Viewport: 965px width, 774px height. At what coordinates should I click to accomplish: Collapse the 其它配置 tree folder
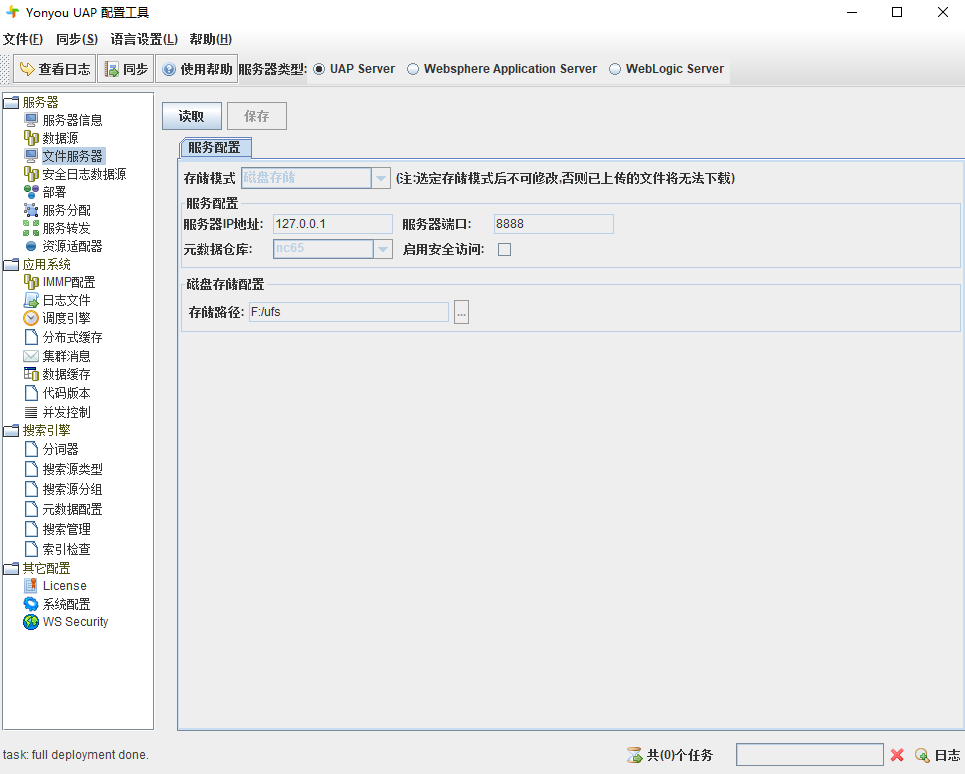11,569
